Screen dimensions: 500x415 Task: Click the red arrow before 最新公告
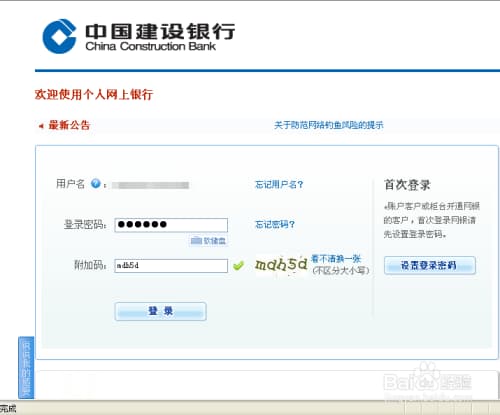pos(41,126)
